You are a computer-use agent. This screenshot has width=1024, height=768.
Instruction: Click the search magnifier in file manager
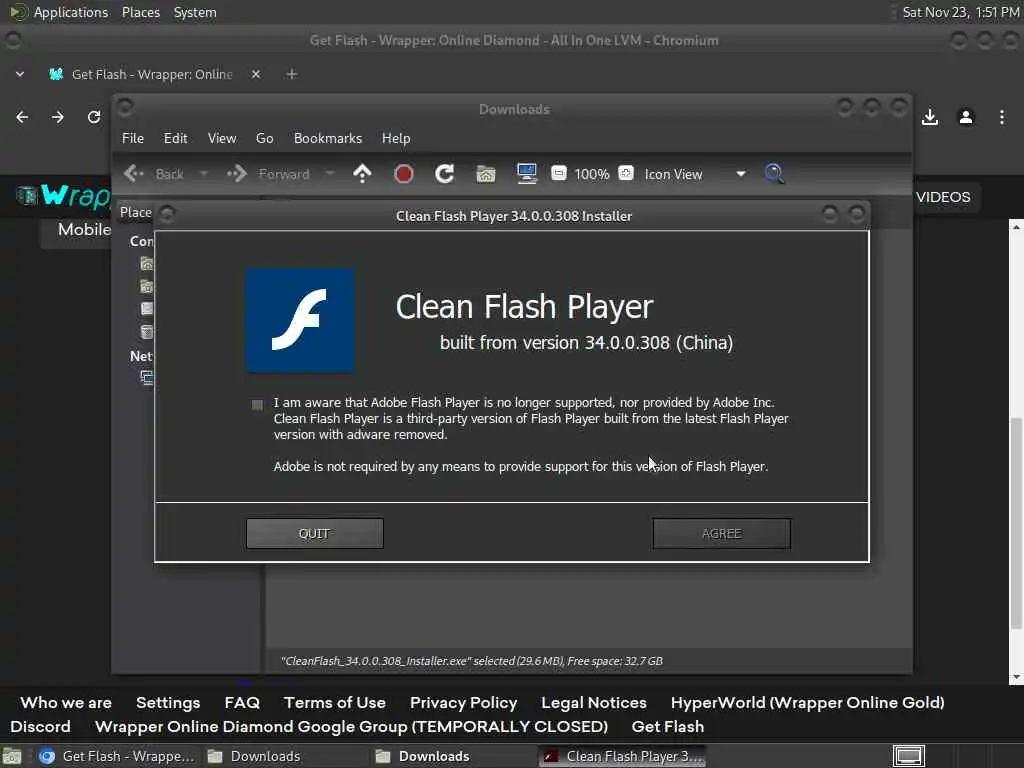775,174
